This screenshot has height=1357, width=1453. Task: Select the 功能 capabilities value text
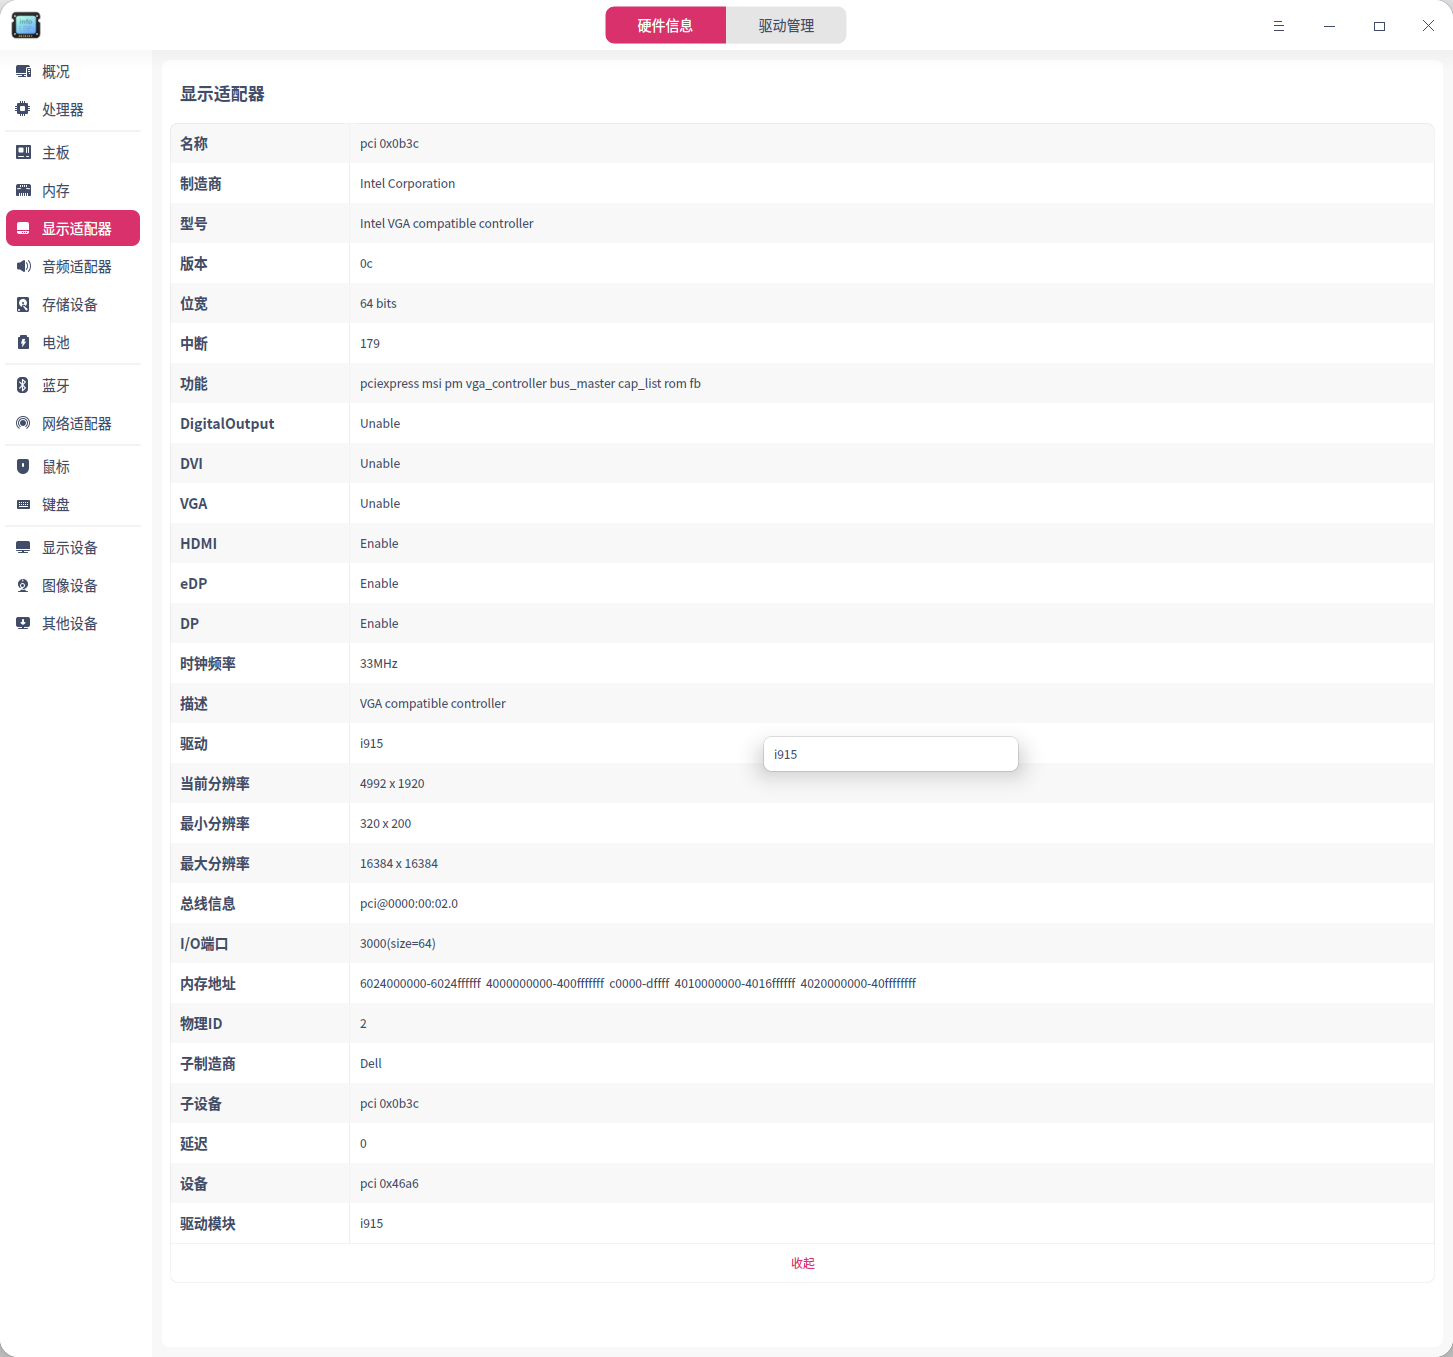pyautogui.click(x=530, y=383)
